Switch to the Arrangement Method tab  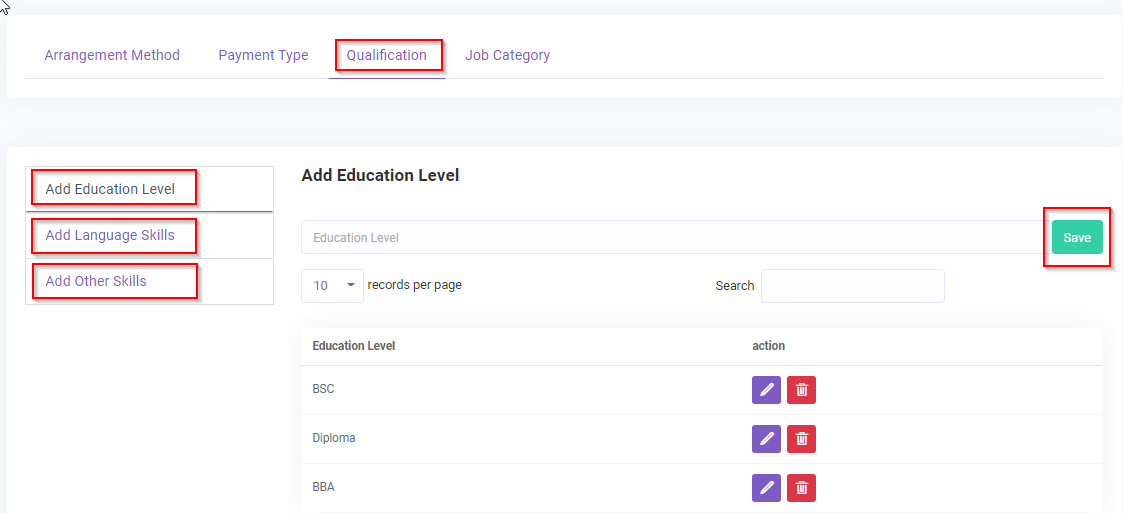pyautogui.click(x=112, y=55)
